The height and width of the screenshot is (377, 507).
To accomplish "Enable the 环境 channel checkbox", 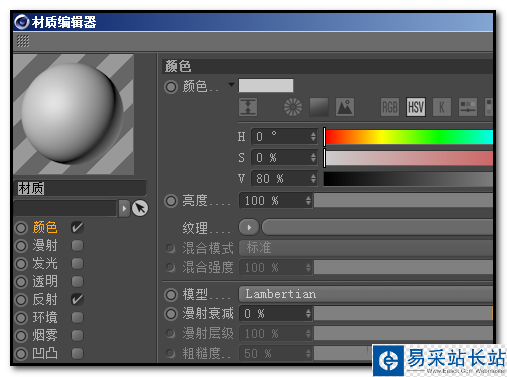I will (77, 317).
